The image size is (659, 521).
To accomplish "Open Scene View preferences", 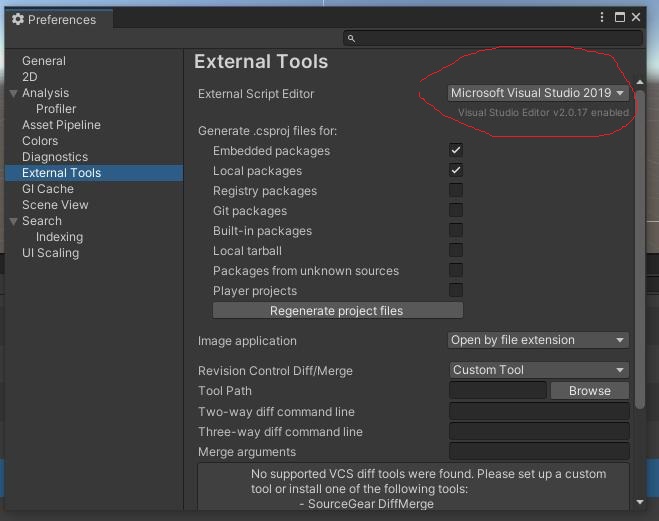I will pyautogui.click(x=55, y=205).
